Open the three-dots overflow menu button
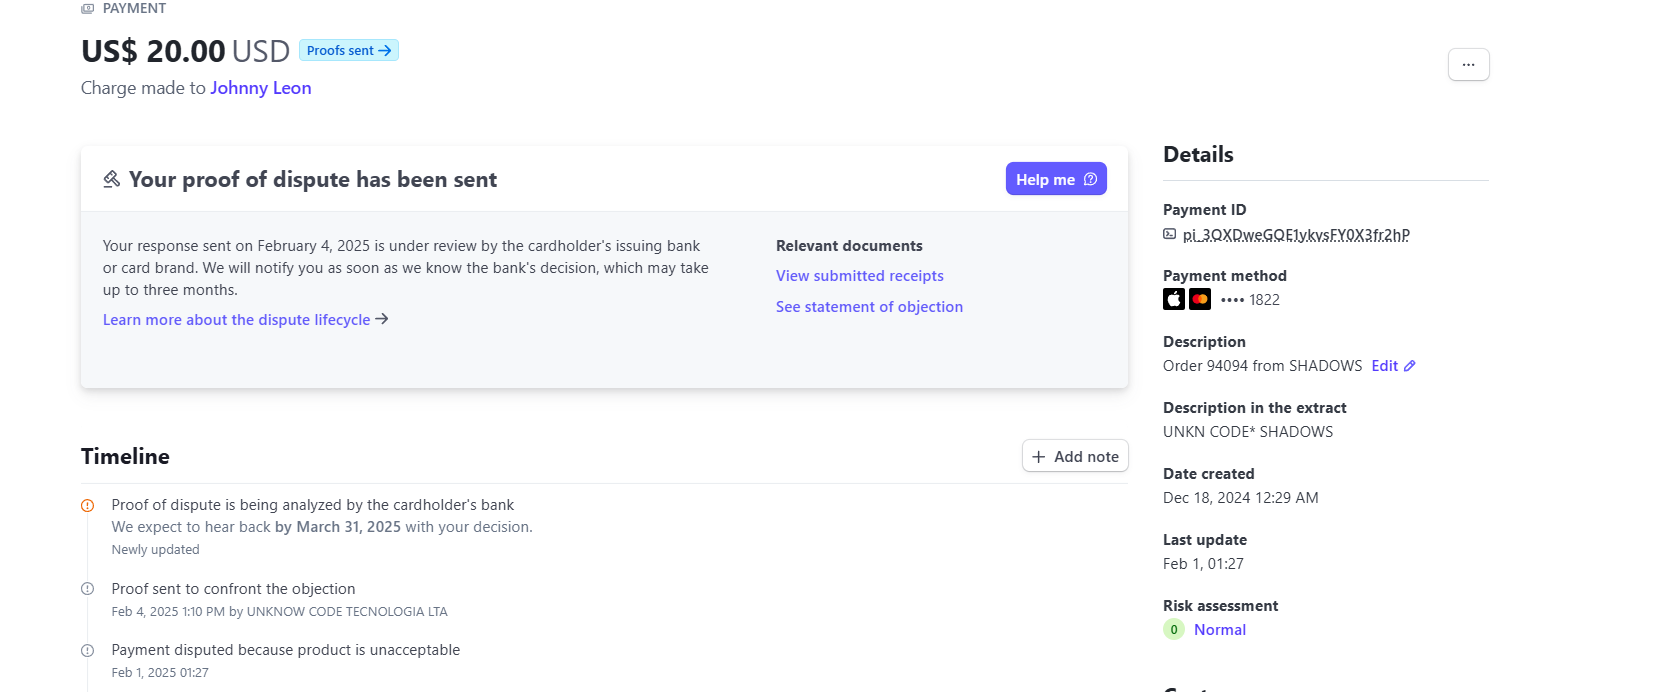The width and height of the screenshot is (1661, 692). [1468, 65]
